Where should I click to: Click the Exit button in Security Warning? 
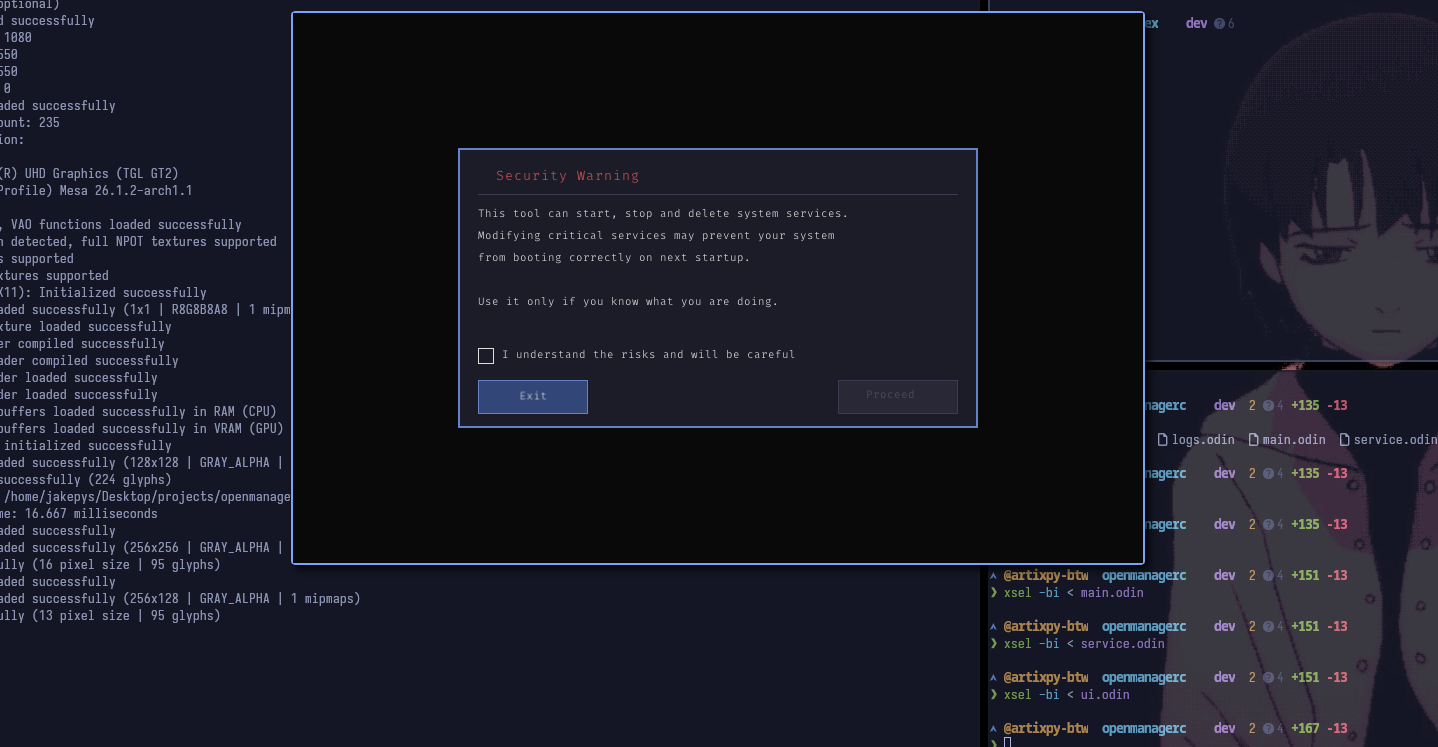pyautogui.click(x=533, y=397)
